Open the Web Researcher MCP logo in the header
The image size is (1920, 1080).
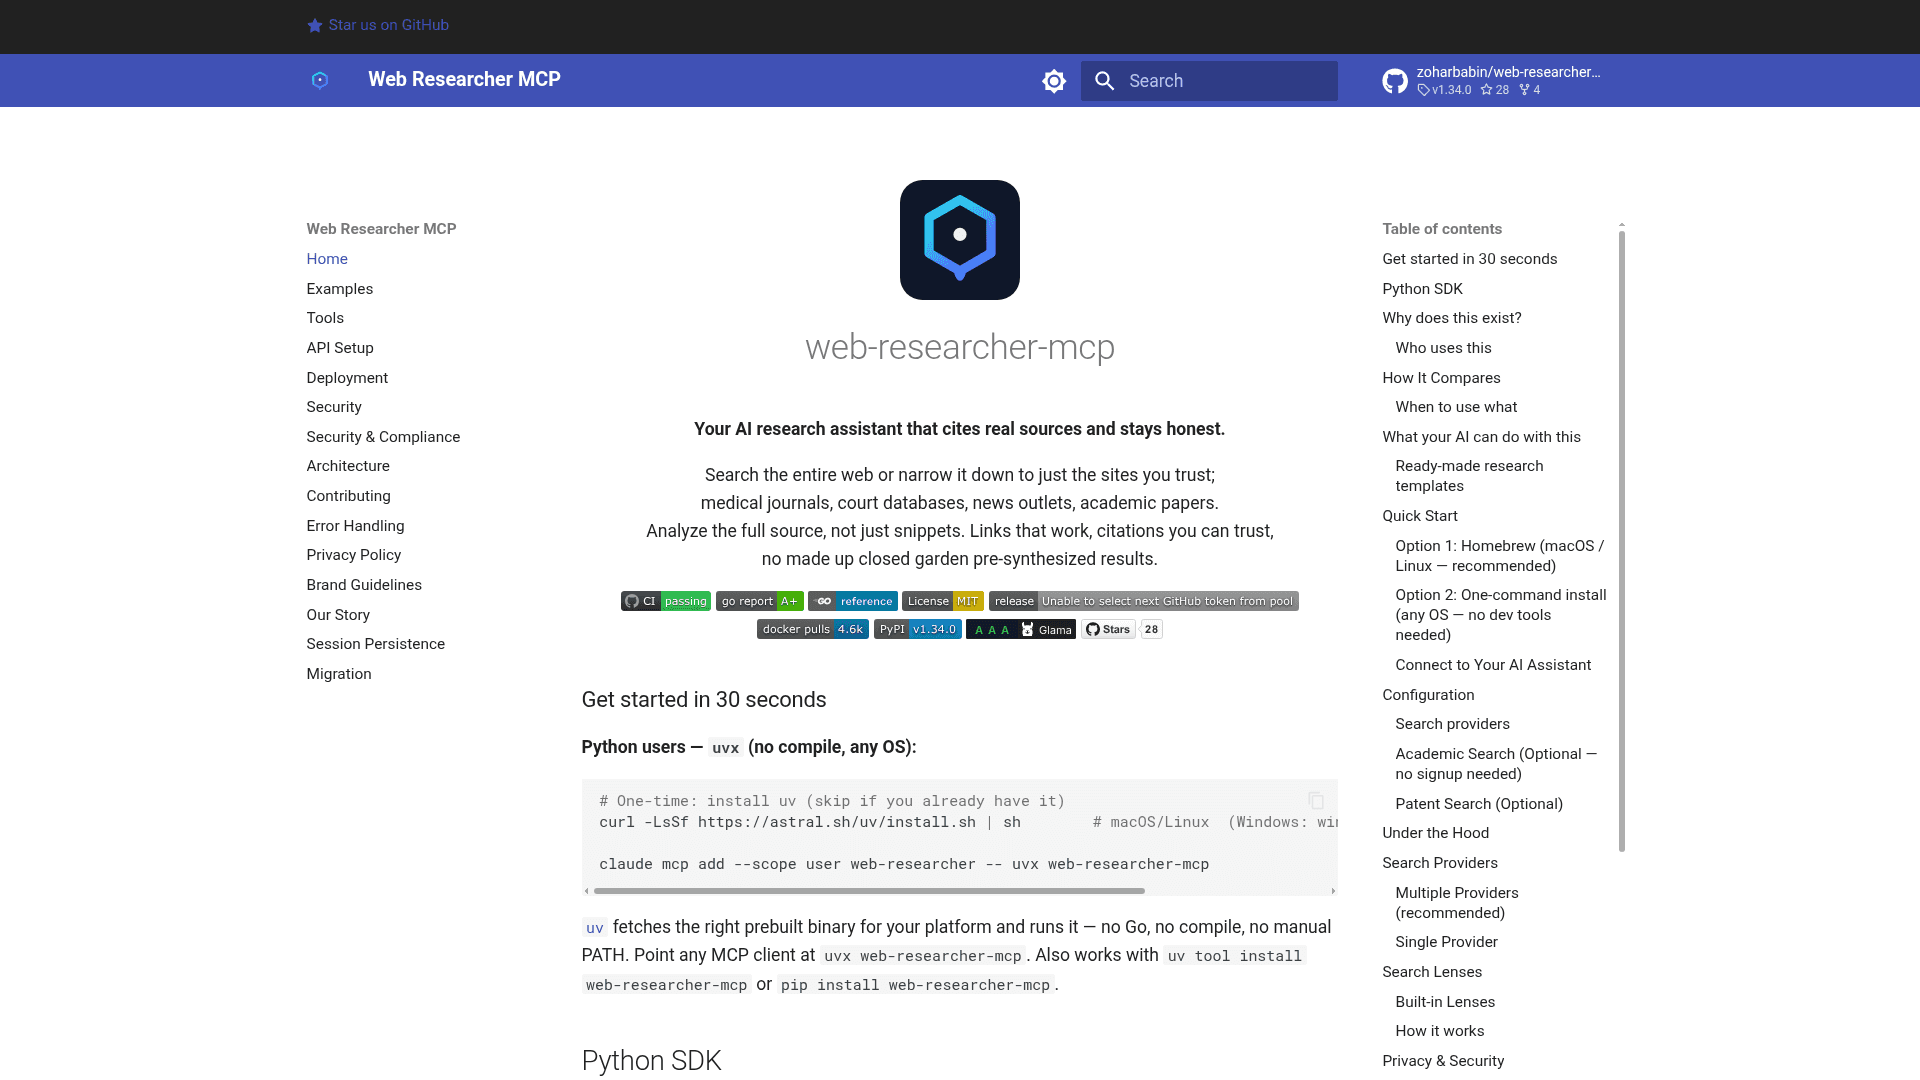[x=320, y=80]
